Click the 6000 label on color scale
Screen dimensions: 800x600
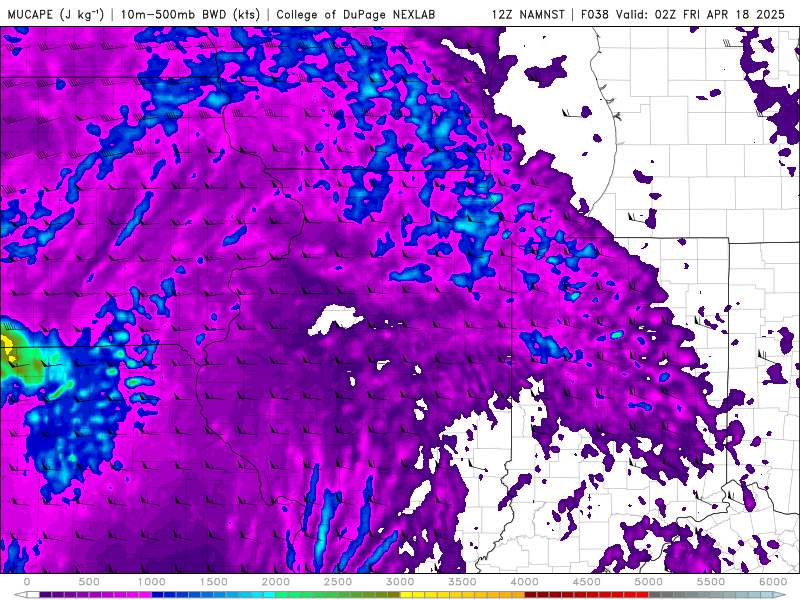click(773, 582)
